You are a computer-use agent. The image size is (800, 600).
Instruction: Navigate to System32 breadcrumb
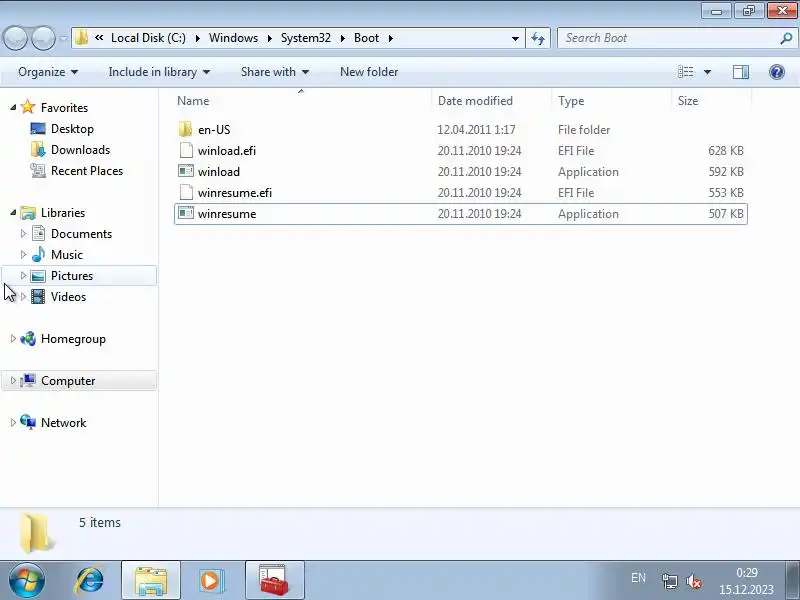tap(306, 38)
